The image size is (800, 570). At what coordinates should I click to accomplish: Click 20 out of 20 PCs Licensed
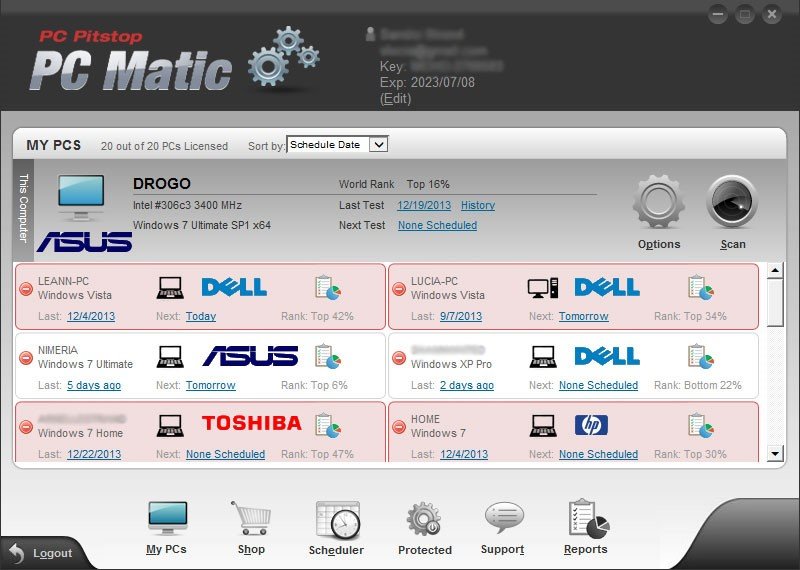click(164, 146)
